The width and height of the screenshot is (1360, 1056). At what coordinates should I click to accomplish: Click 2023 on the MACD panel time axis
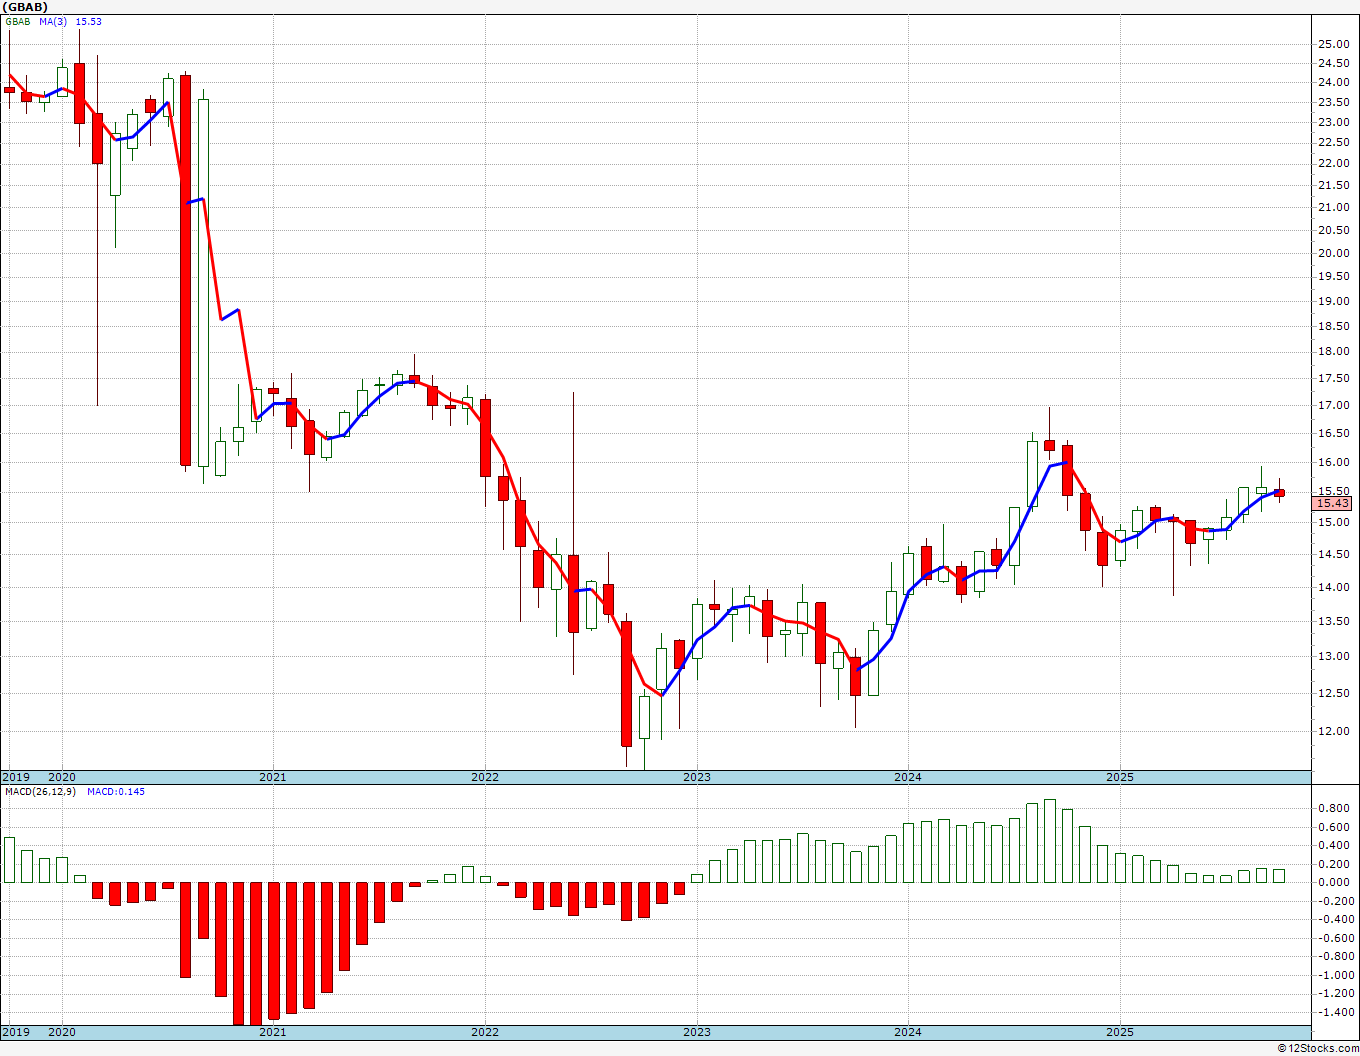[697, 1032]
